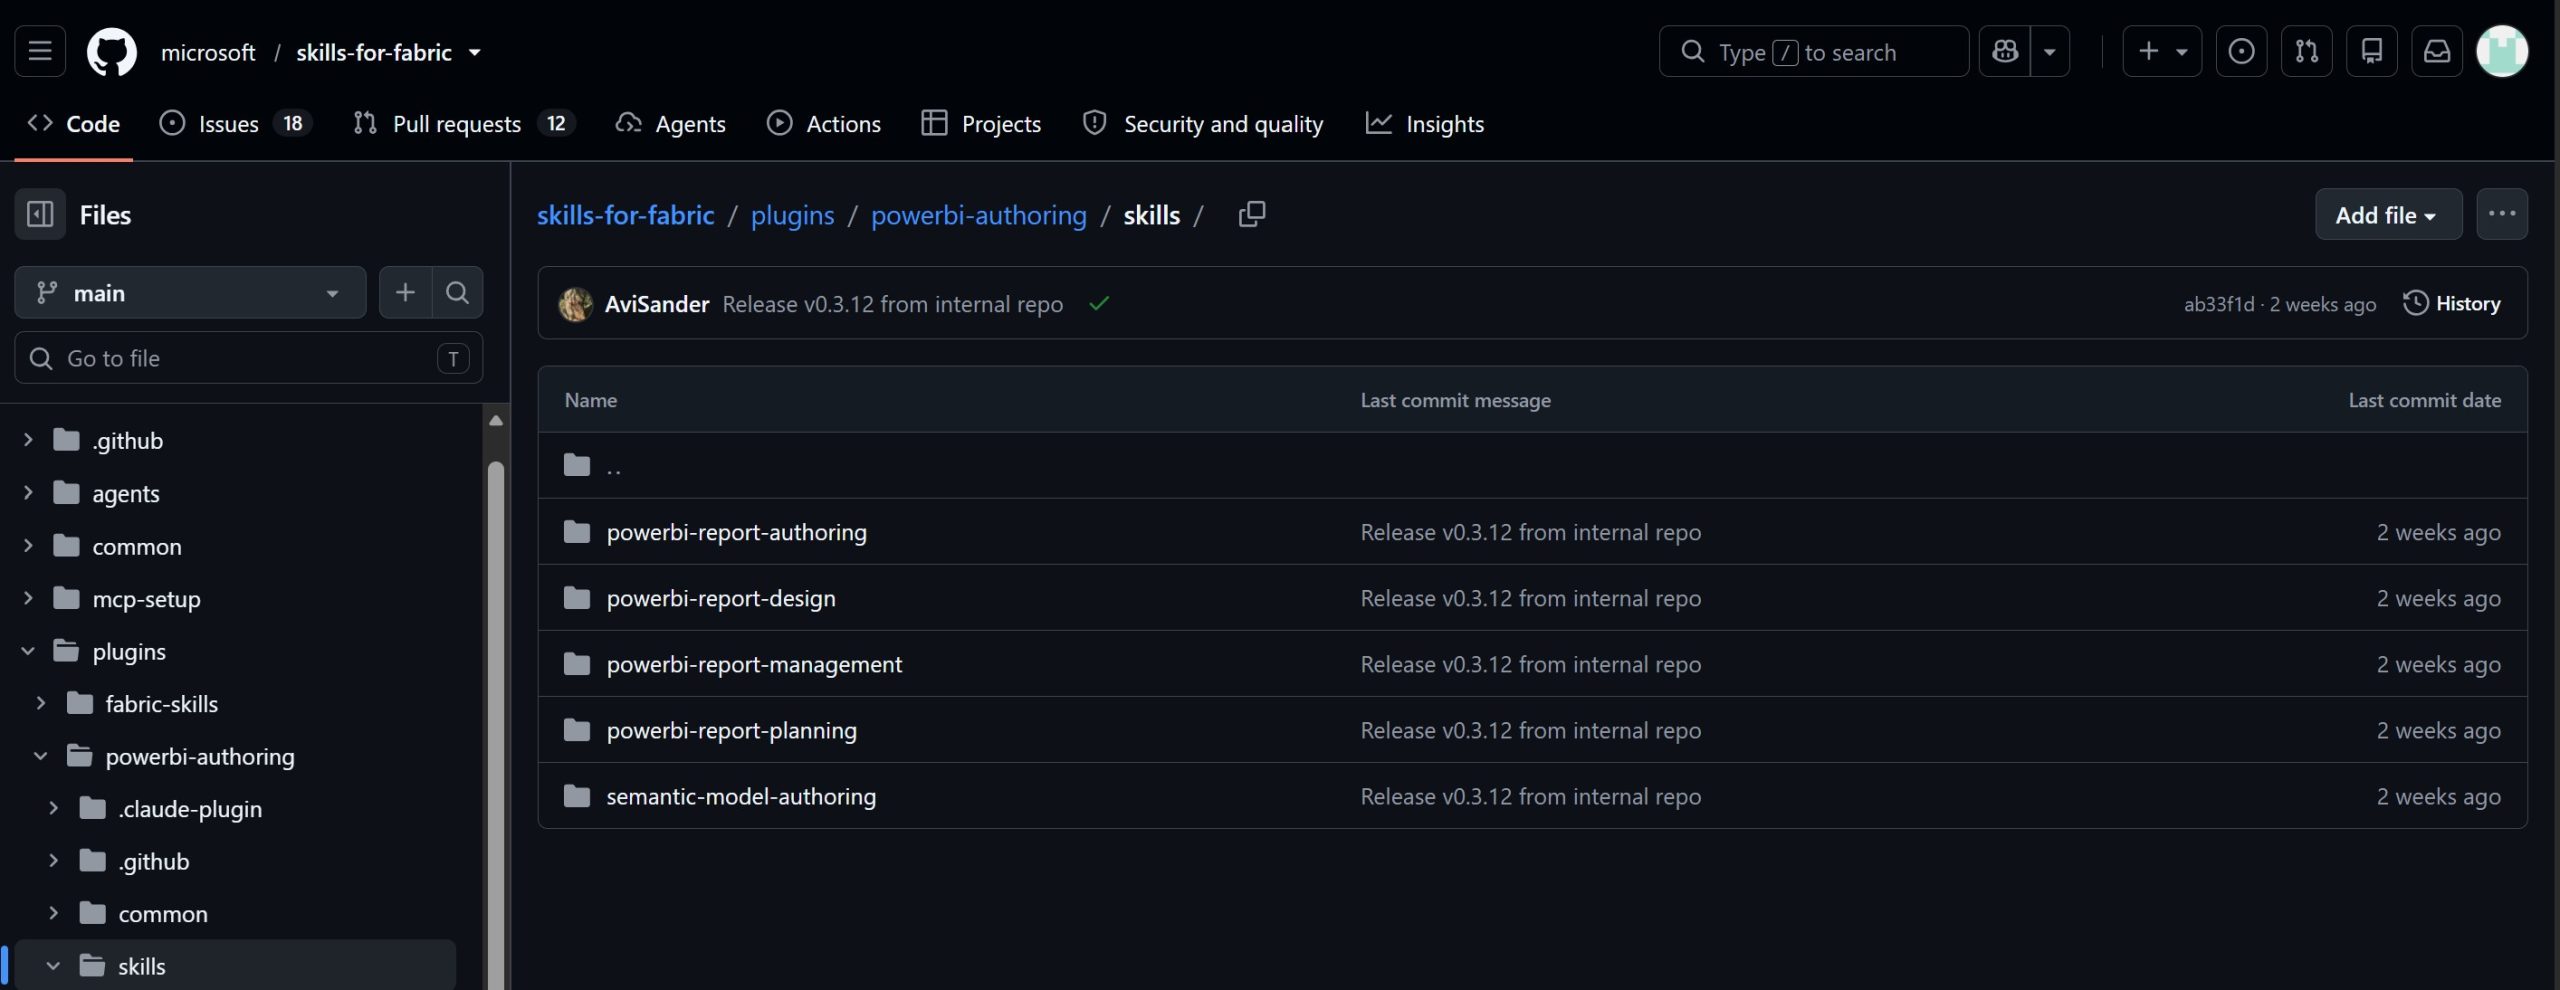Open the semantic-model-authoring folder
The image size is (2560, 990).
[x=741, y=796]
